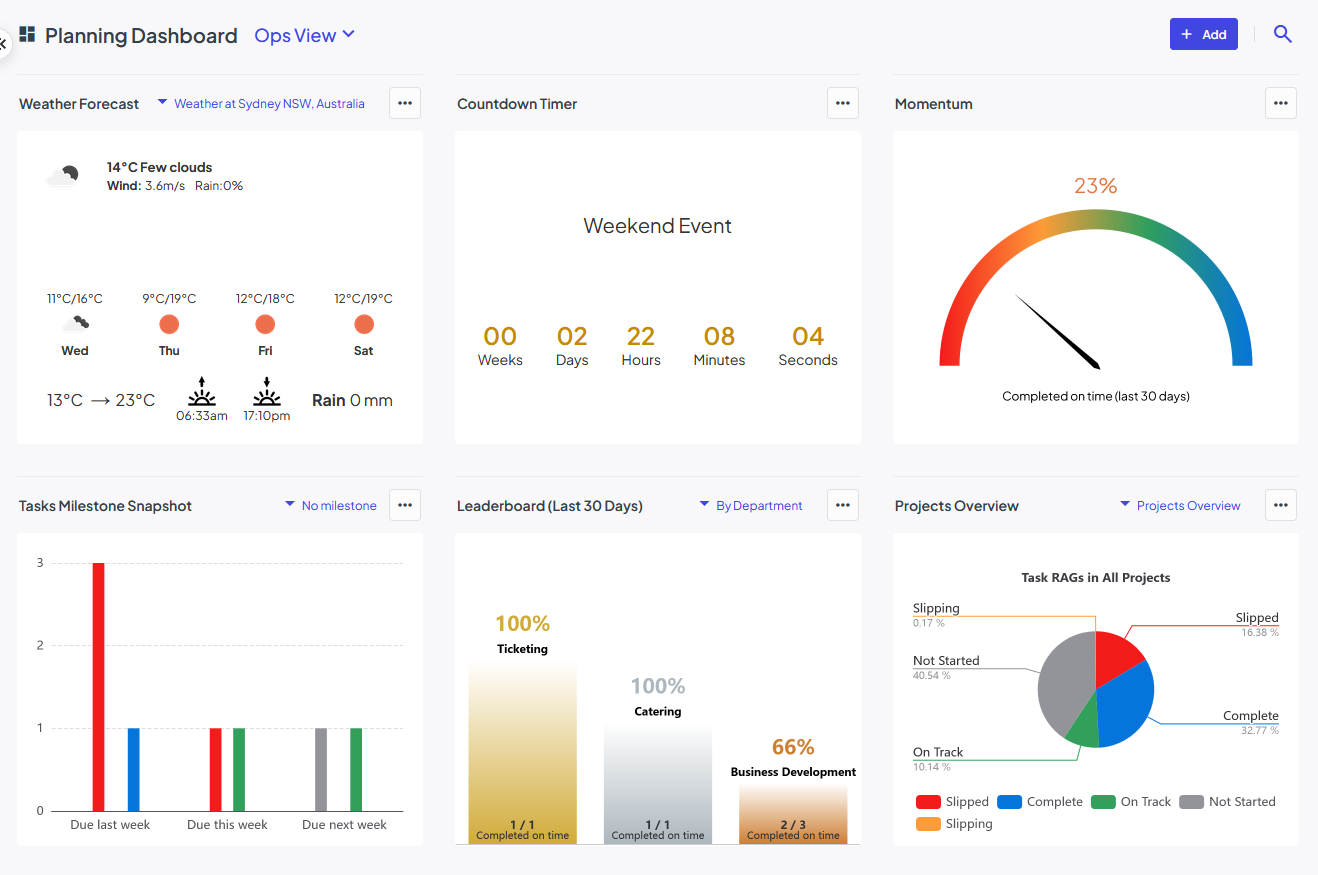
Task: Open Tasks Milestone Snapshot options menu
Action: 405,505
